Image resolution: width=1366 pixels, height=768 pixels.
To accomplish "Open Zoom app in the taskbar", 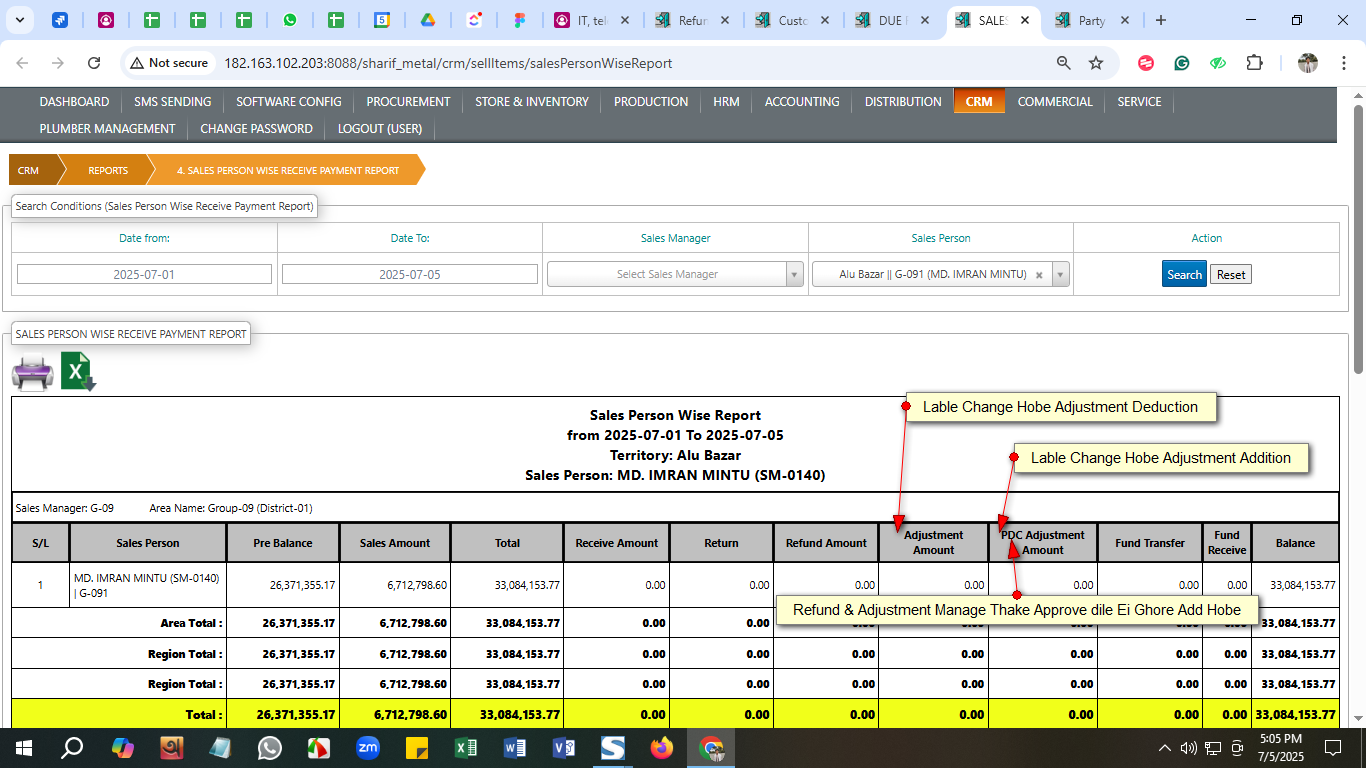I will (368, 748).
